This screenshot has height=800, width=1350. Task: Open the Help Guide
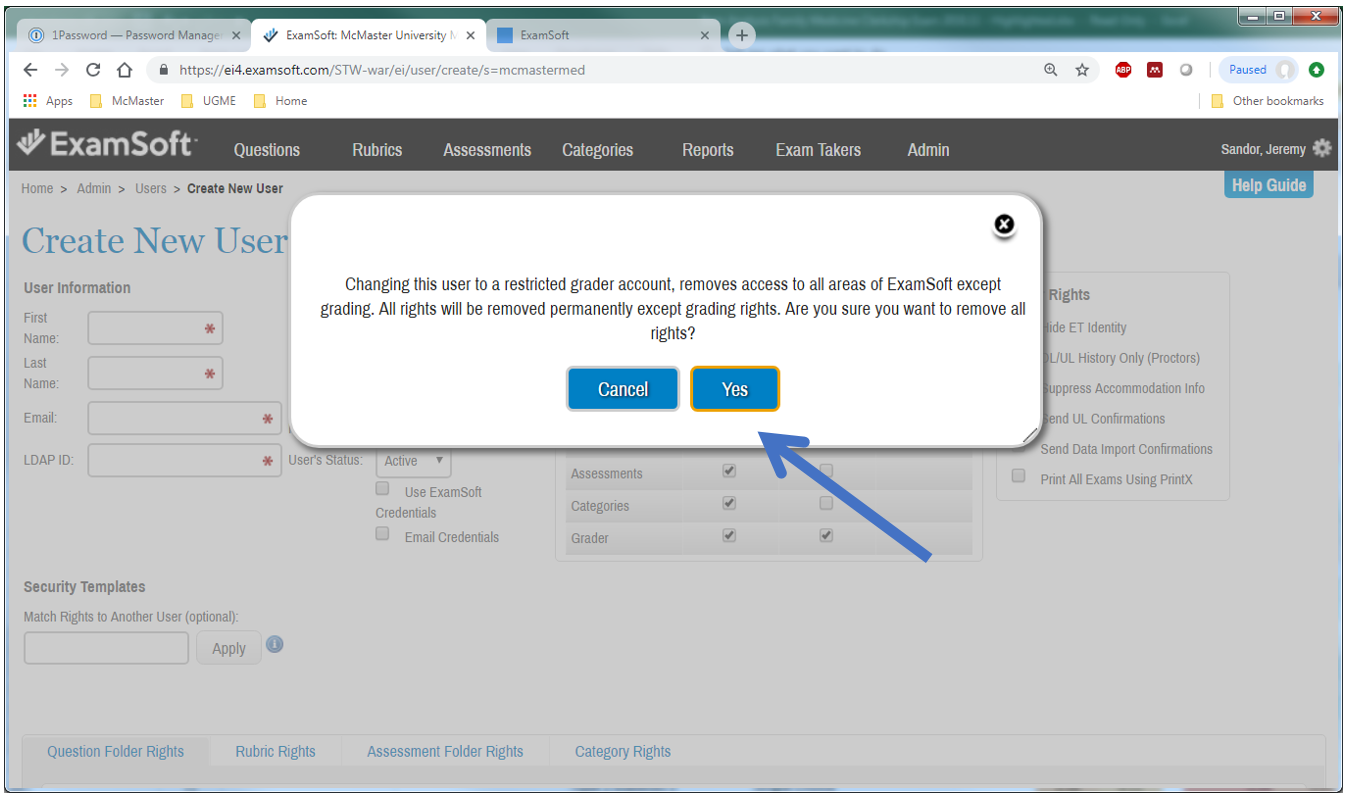pos(1269,185)
